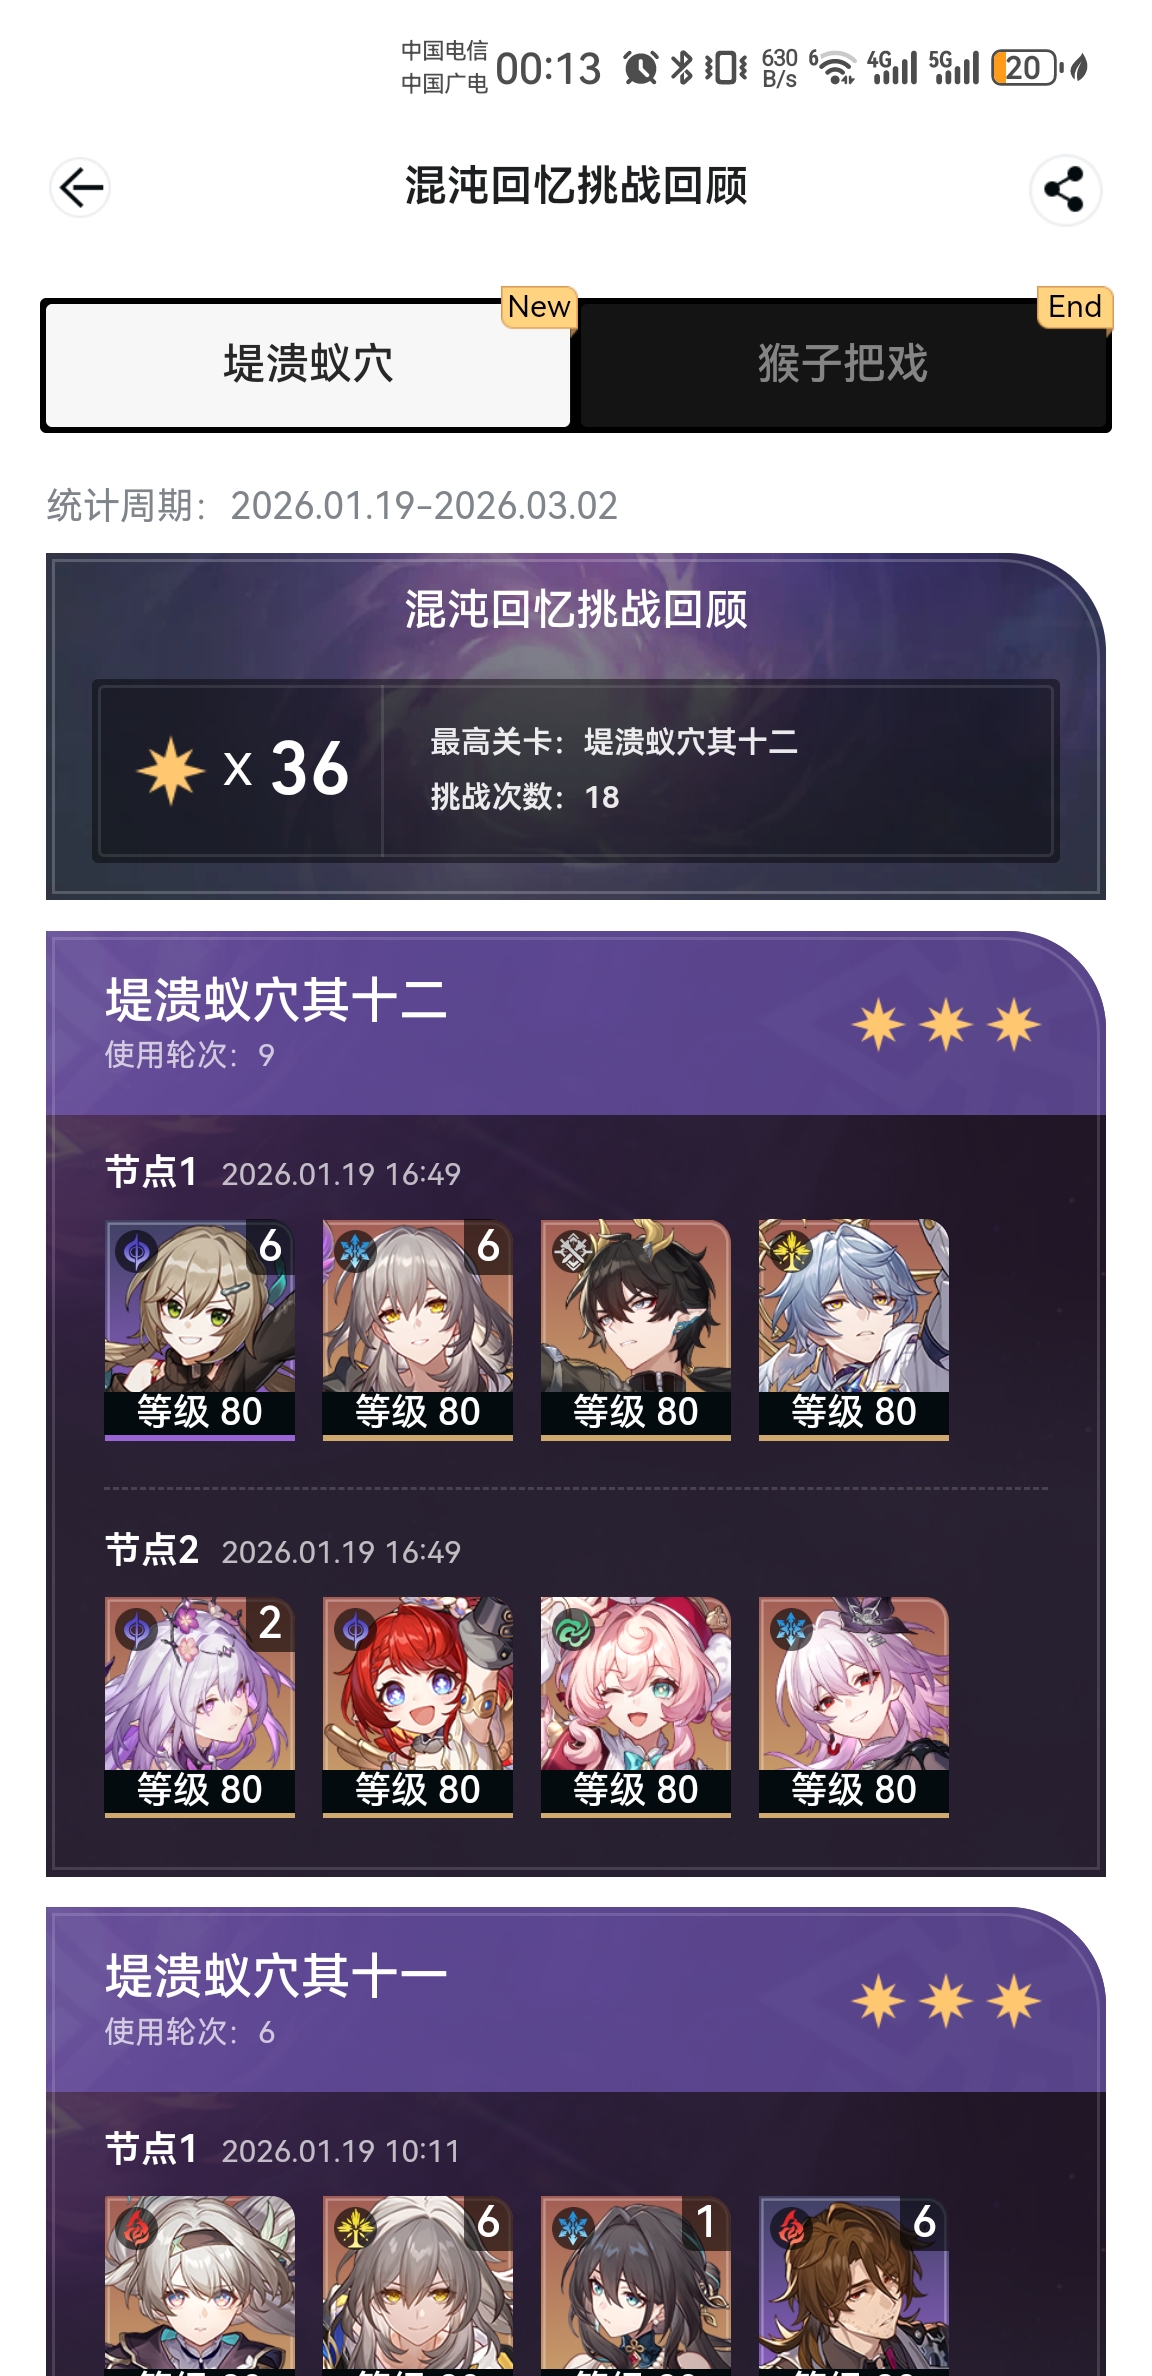Tap the alarm clock status bar icon

pyautogui.click(x=640, y=68)
